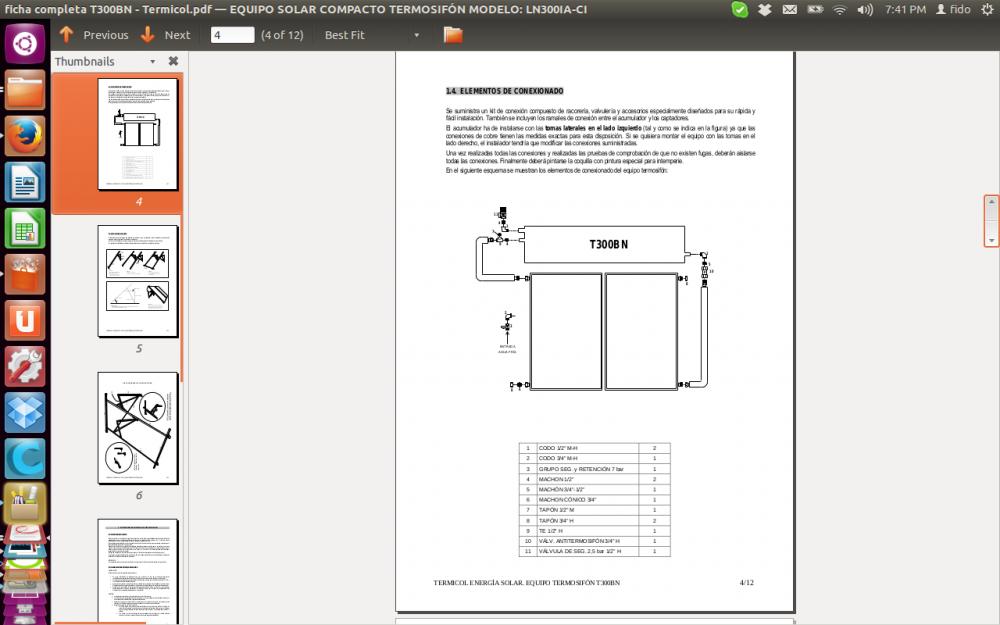
Task: Open the mail messaging indicator
Action: (790, 10)
